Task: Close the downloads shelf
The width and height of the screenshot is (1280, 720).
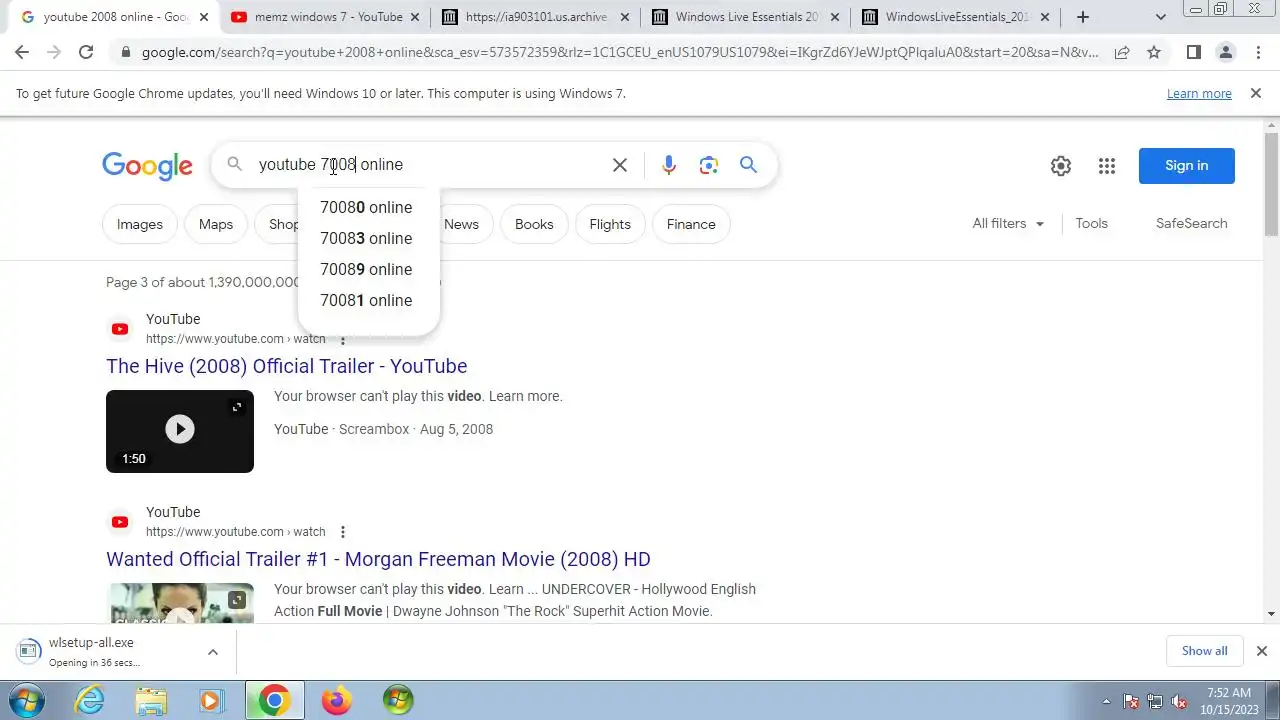Action: [1261, 651]
